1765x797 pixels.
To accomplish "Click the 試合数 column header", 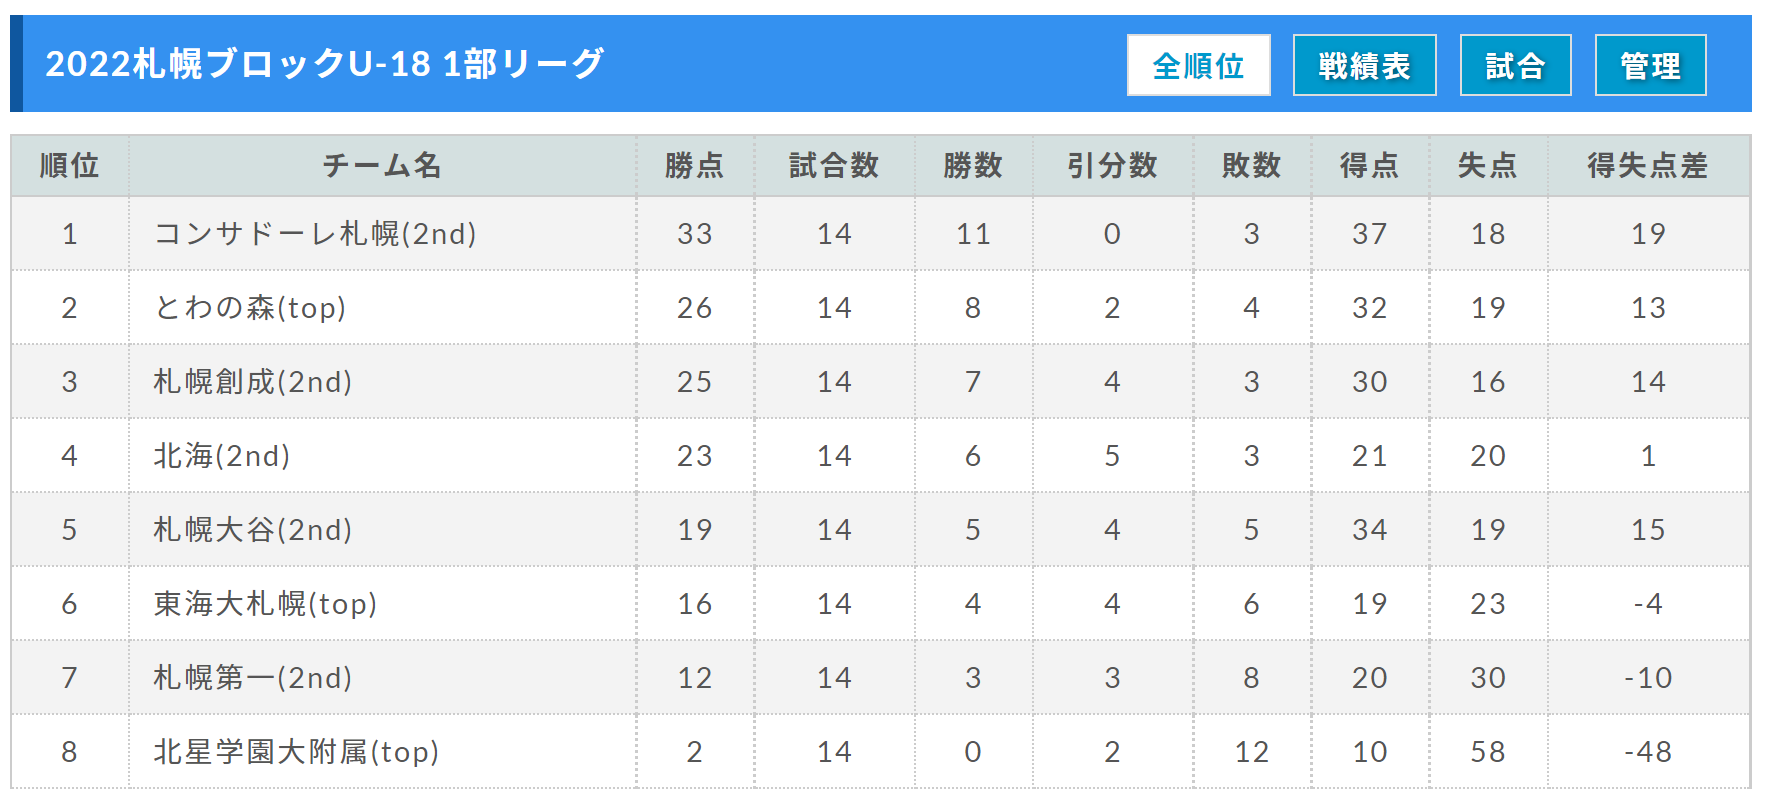I will pyautogui.click(x=834, y=165).
